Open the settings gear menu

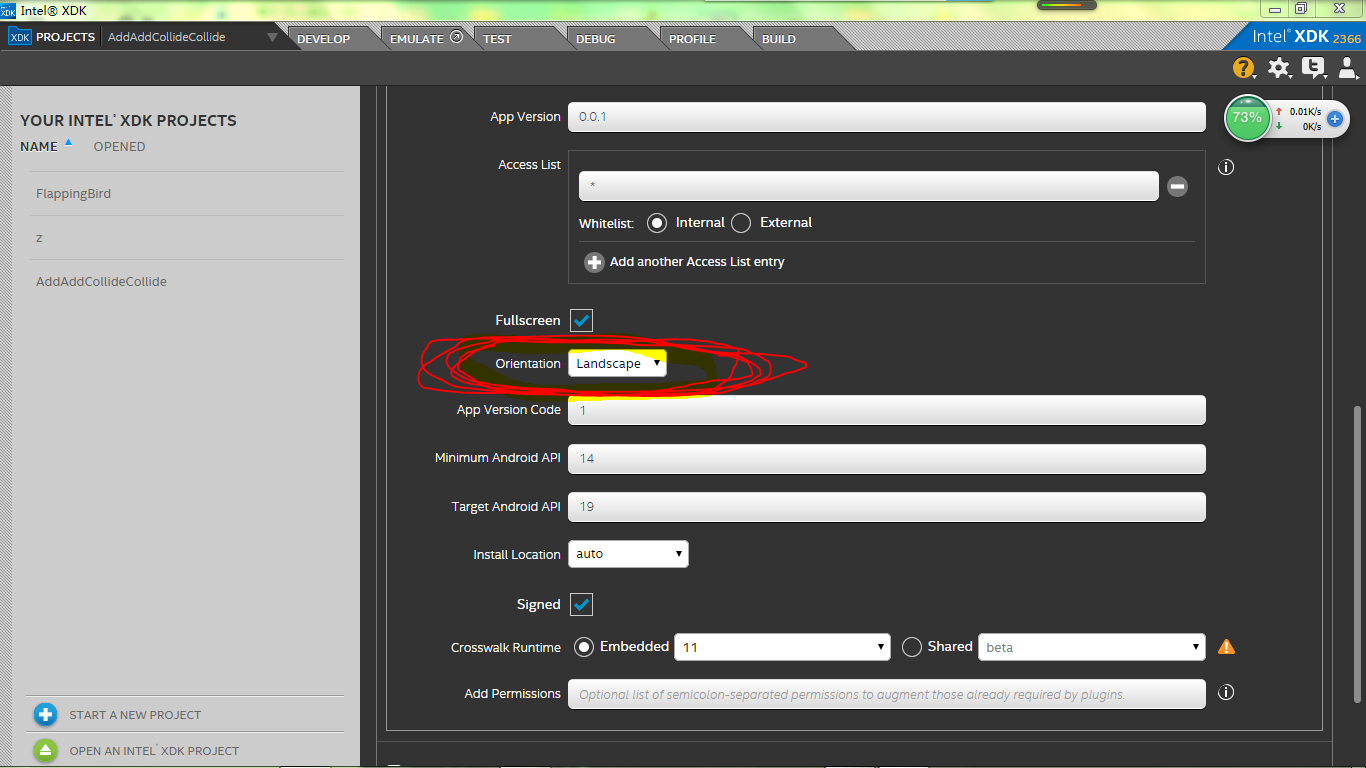point(1279,68)
